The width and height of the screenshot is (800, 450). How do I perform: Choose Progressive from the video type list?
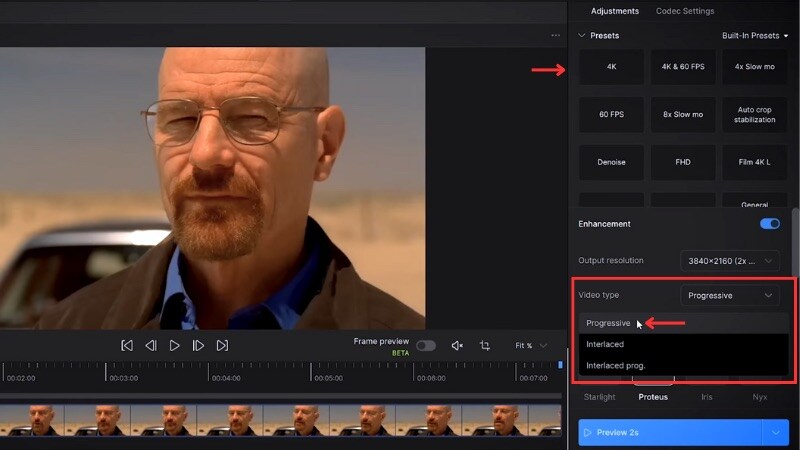[683, 323]
